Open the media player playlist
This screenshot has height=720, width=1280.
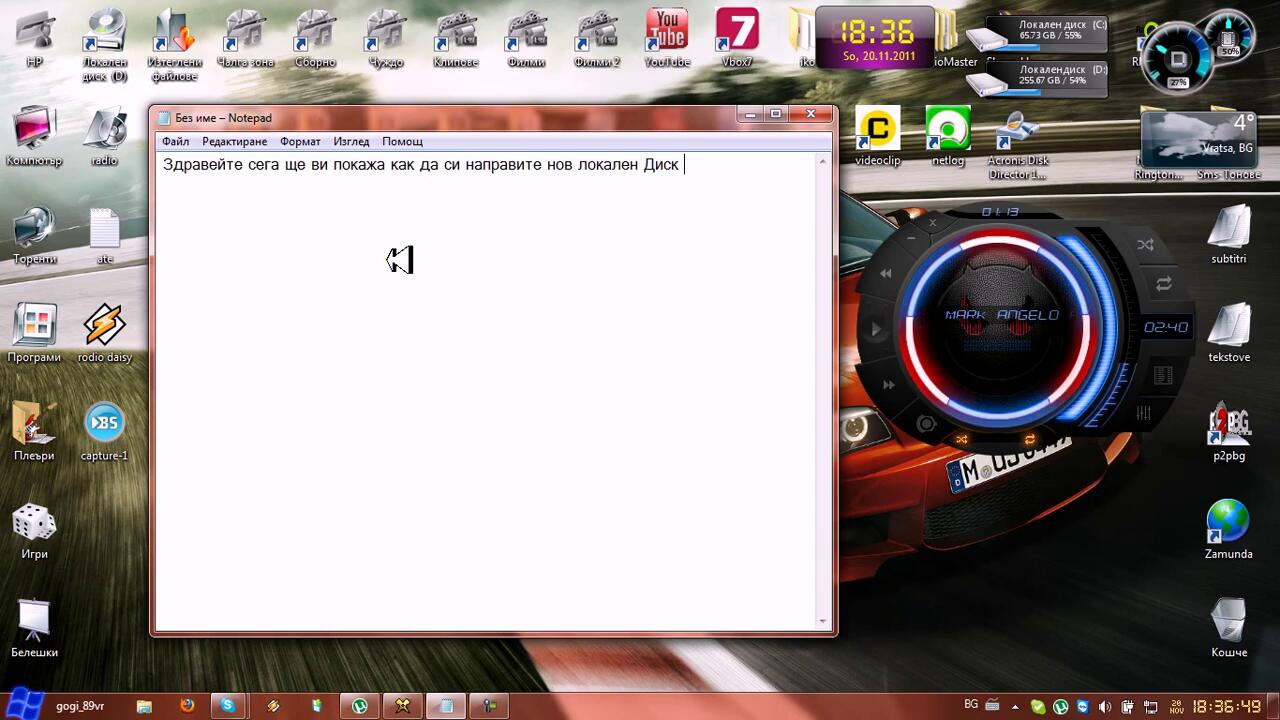pyautogui.click(x=1162, y=375)
